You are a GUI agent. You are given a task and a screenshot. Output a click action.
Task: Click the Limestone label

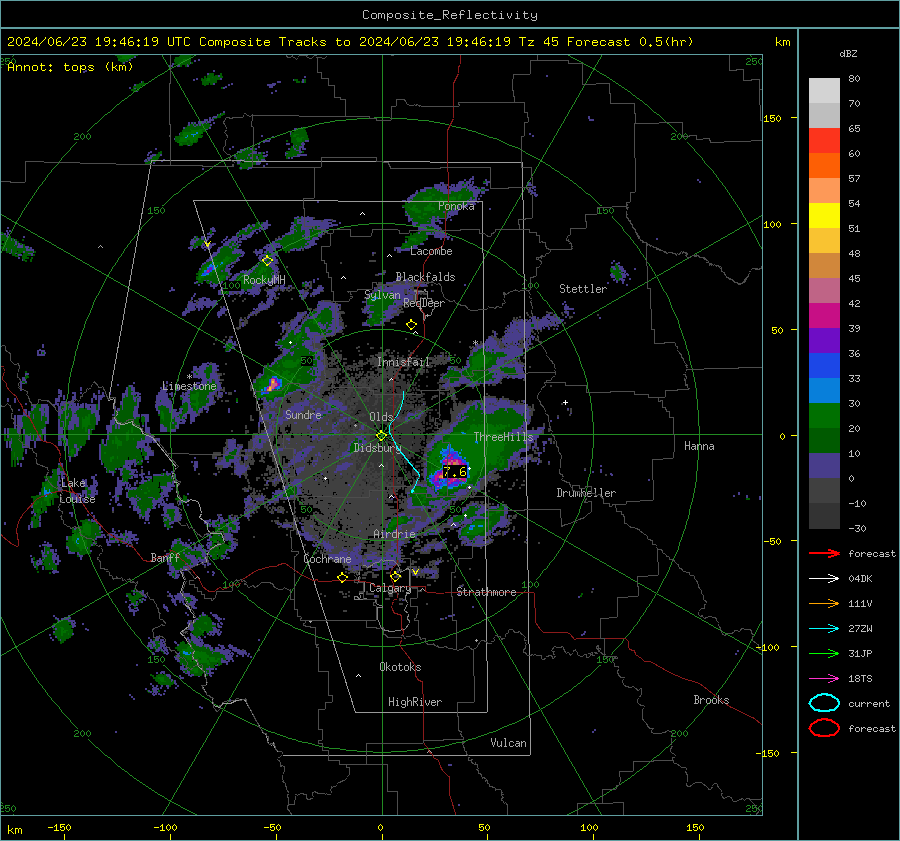pos(189,386)
